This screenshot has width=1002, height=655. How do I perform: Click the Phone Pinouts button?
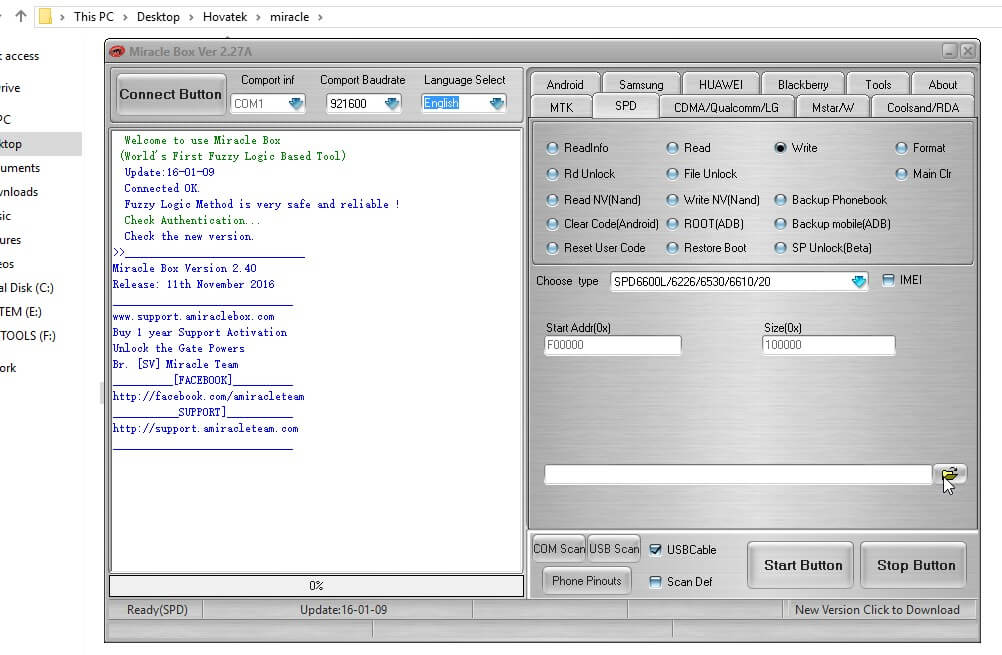(585, 580)
